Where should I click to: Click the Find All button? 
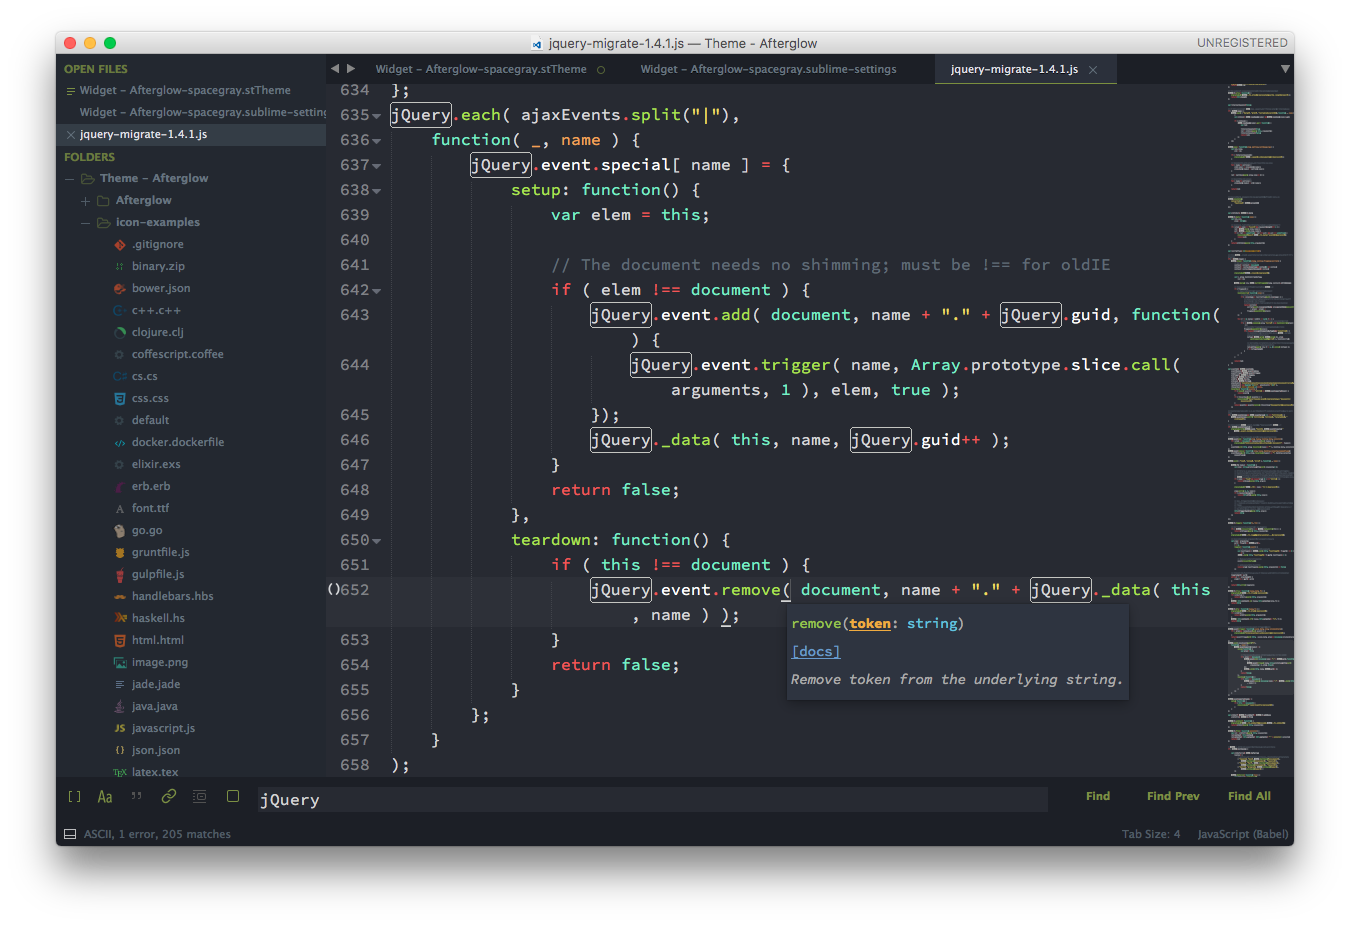1249,796
